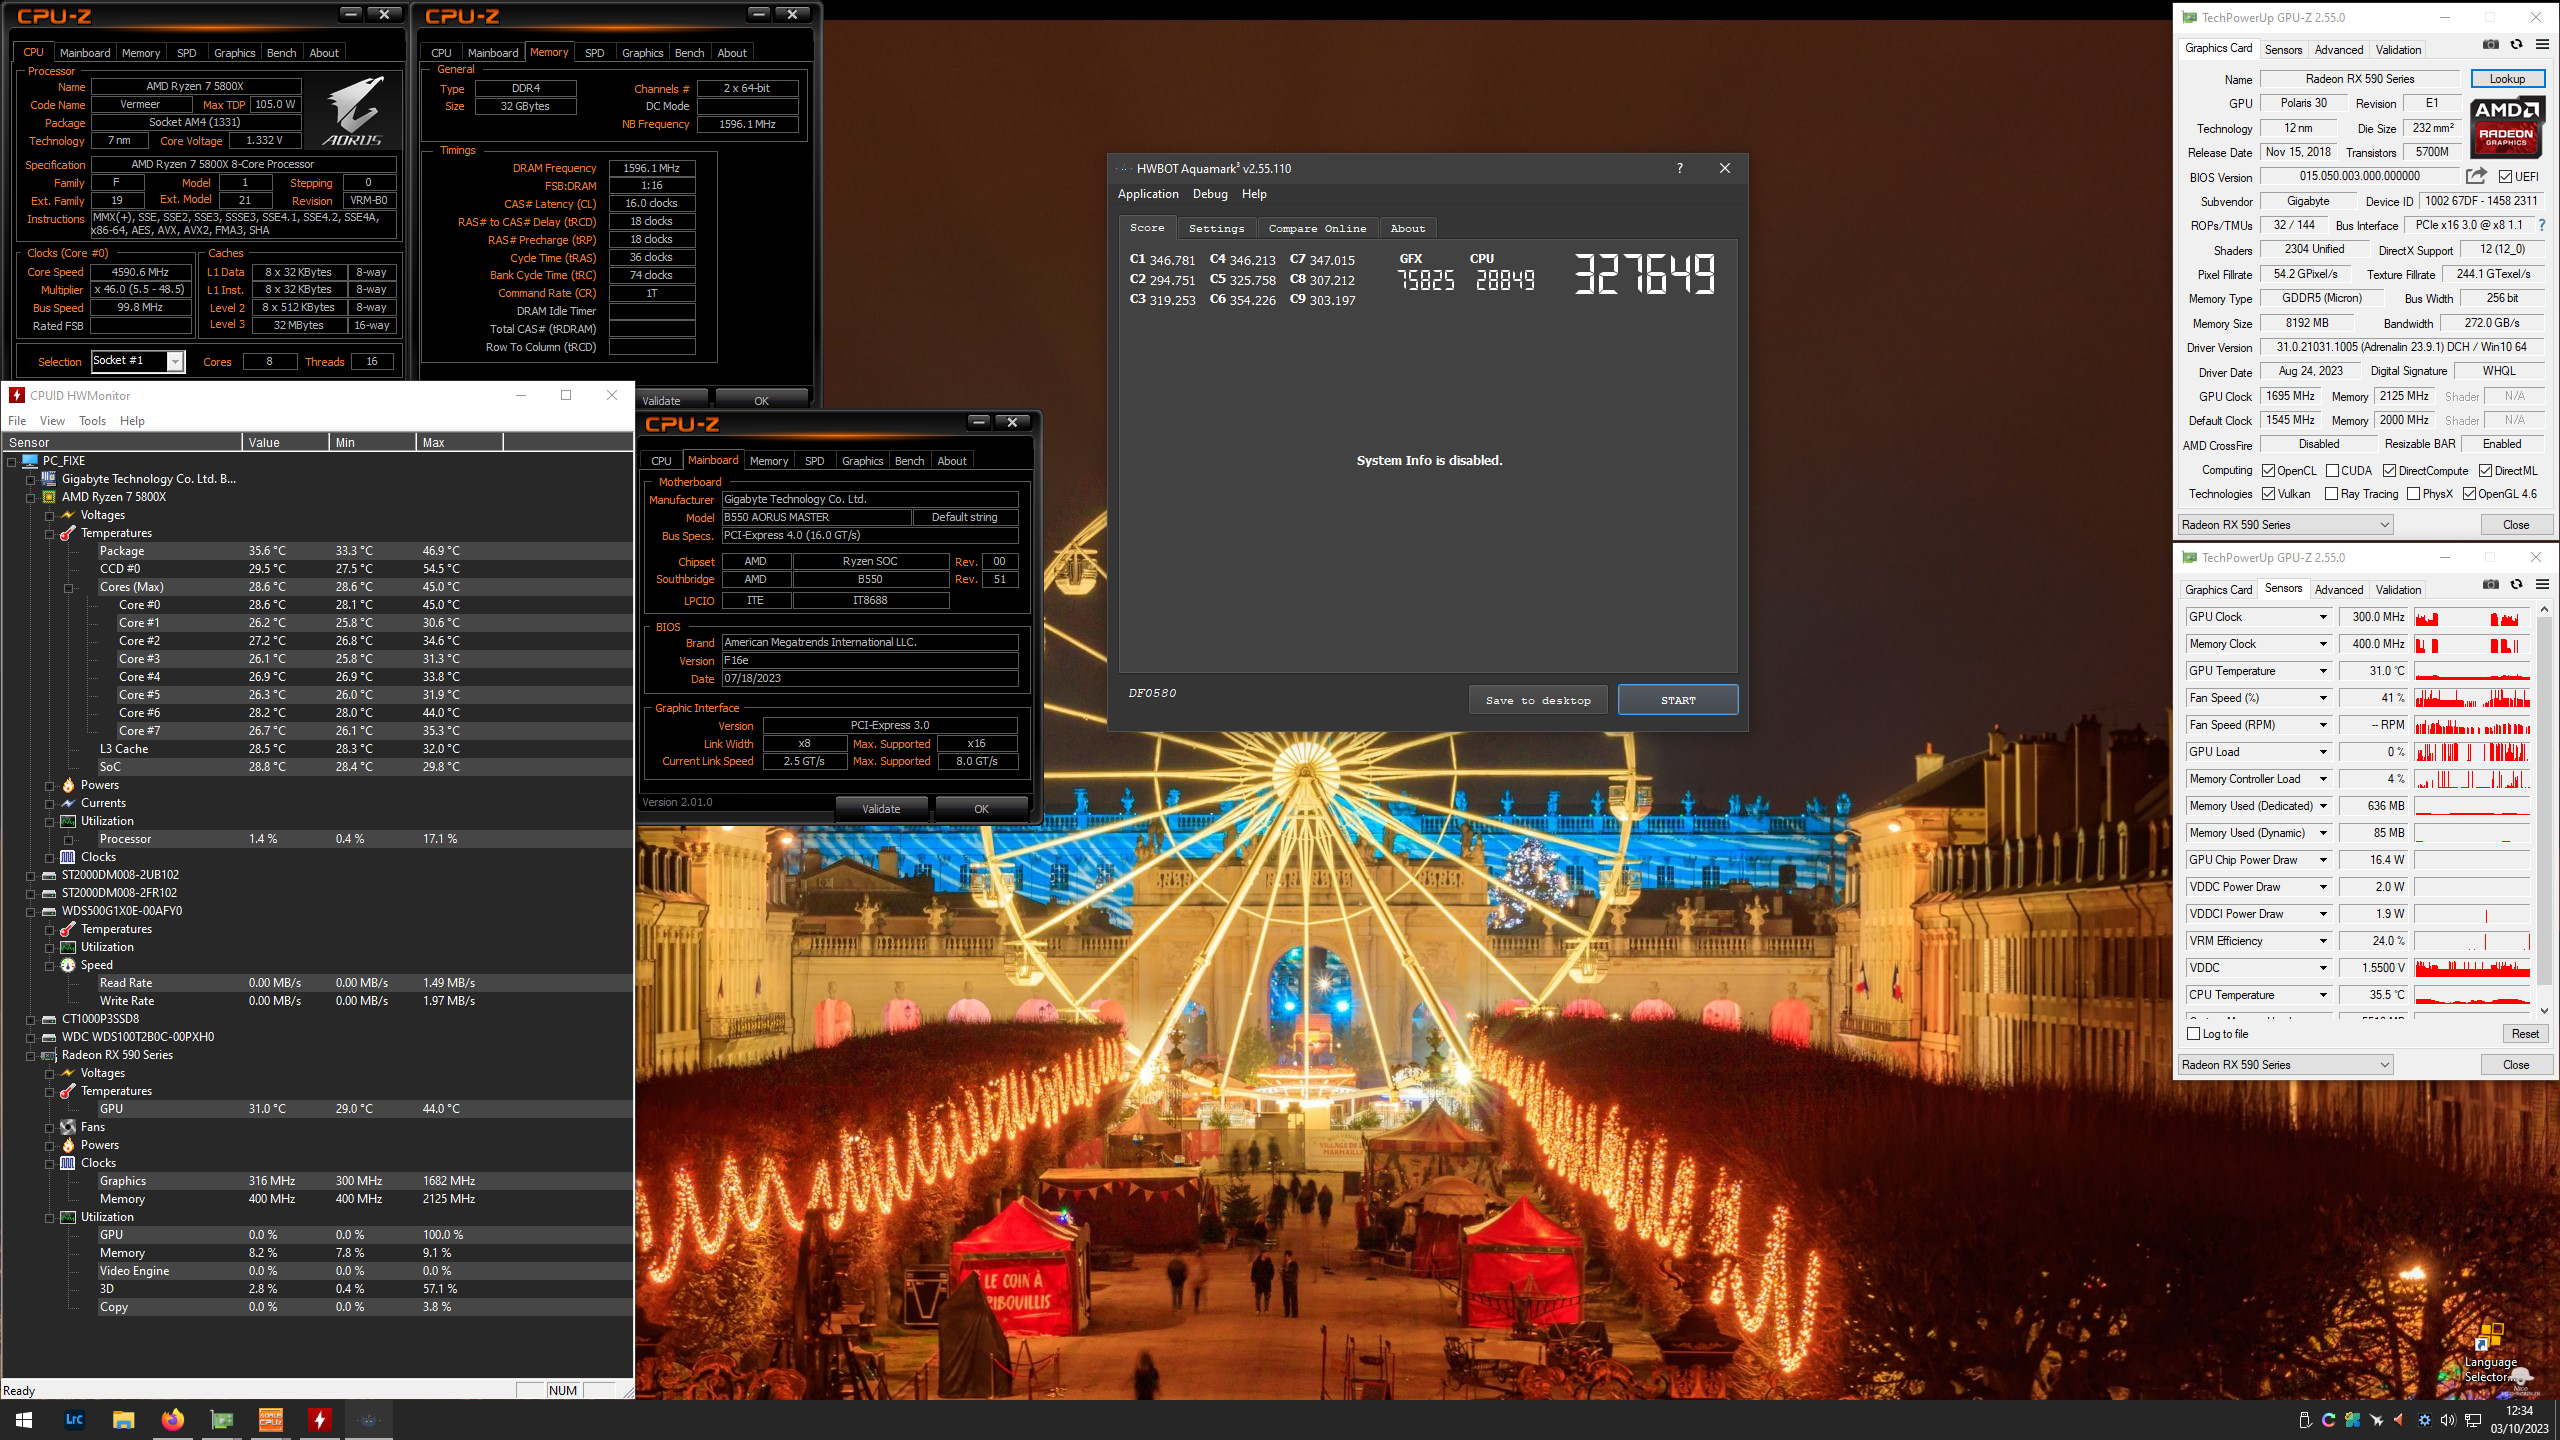2560x1440 pixels.
Task: Click HWMonitor Max column header
Action: click(458, 442)
